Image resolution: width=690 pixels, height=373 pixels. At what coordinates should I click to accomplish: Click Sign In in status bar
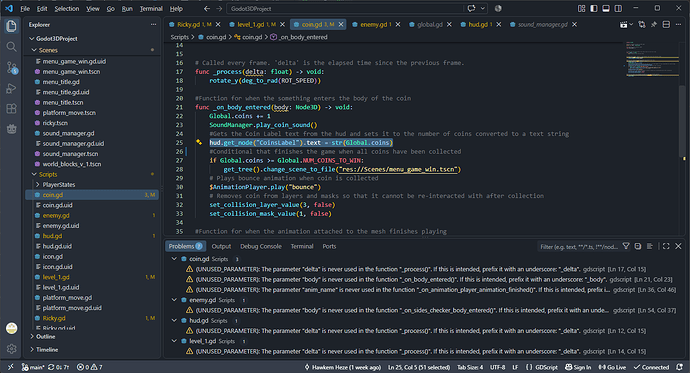click(577, 367)
